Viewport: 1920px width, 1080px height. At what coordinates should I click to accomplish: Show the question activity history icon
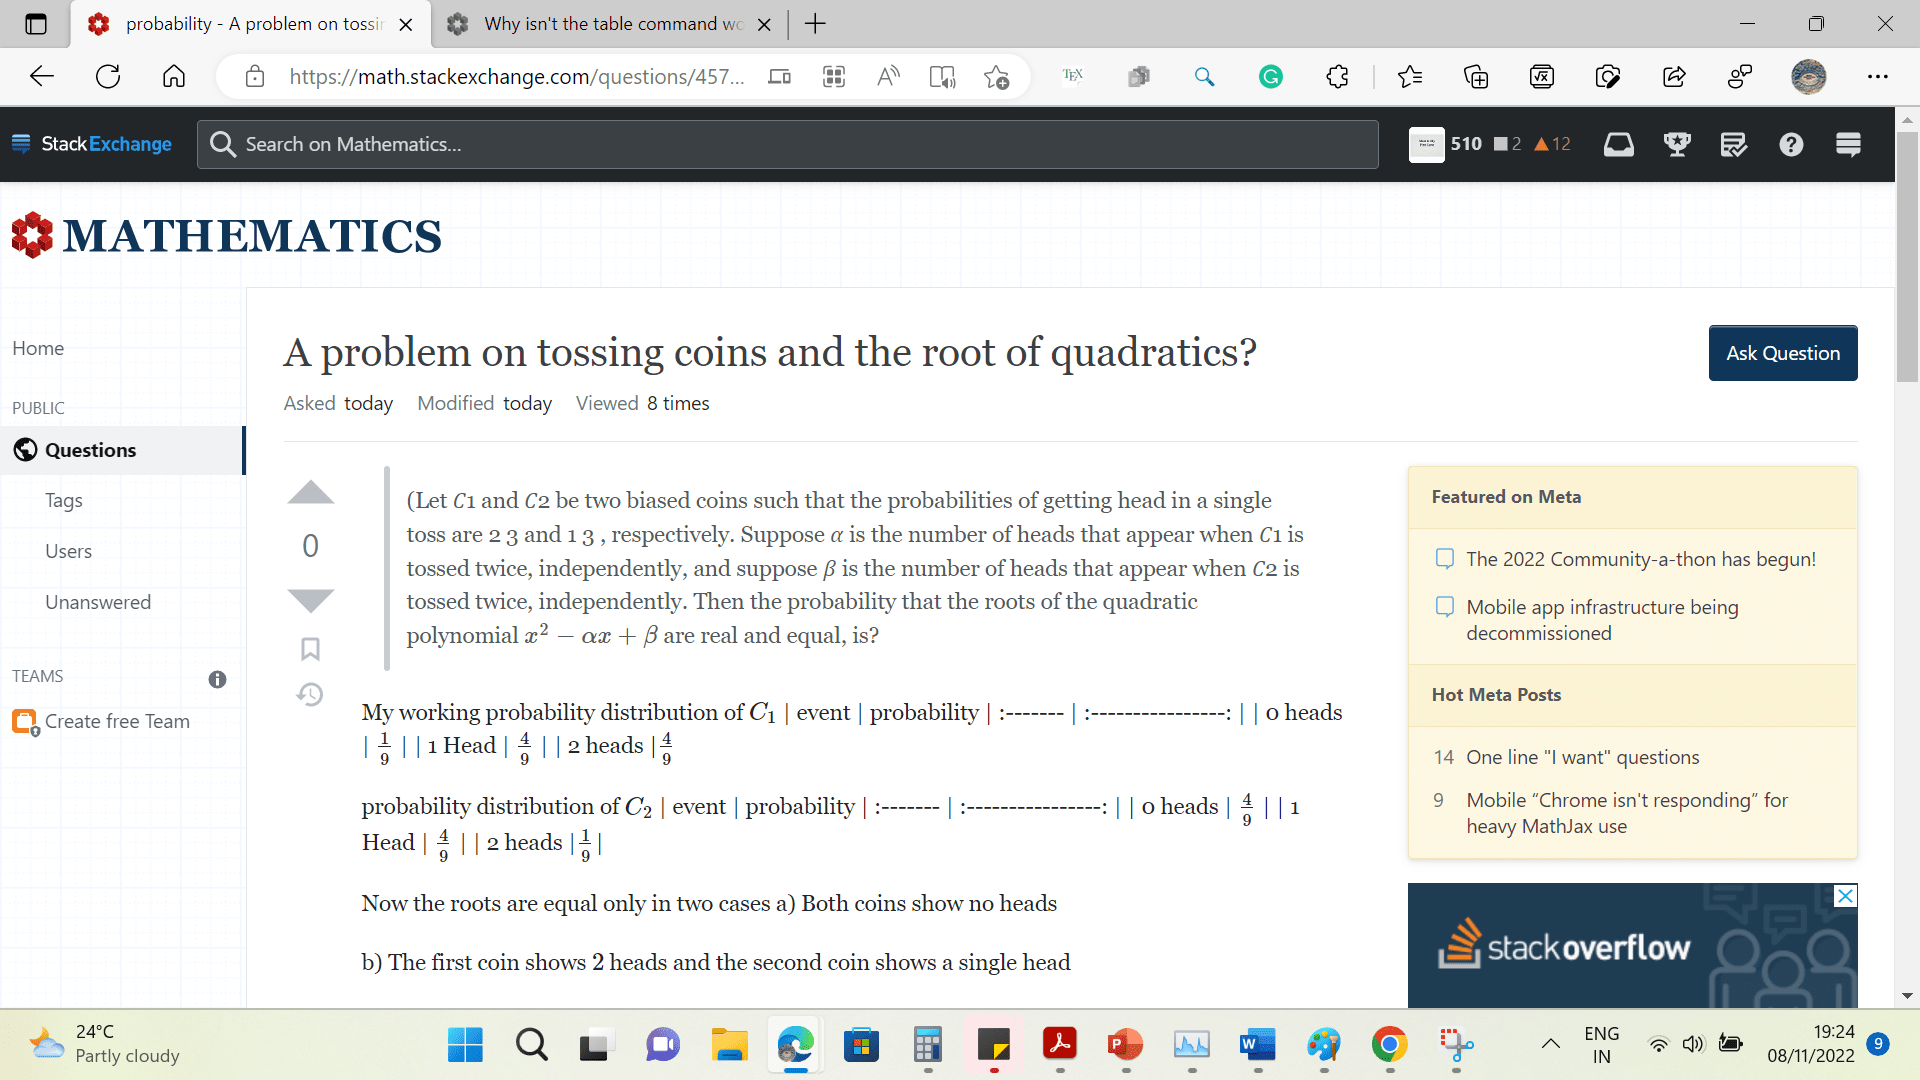[310, 694]
